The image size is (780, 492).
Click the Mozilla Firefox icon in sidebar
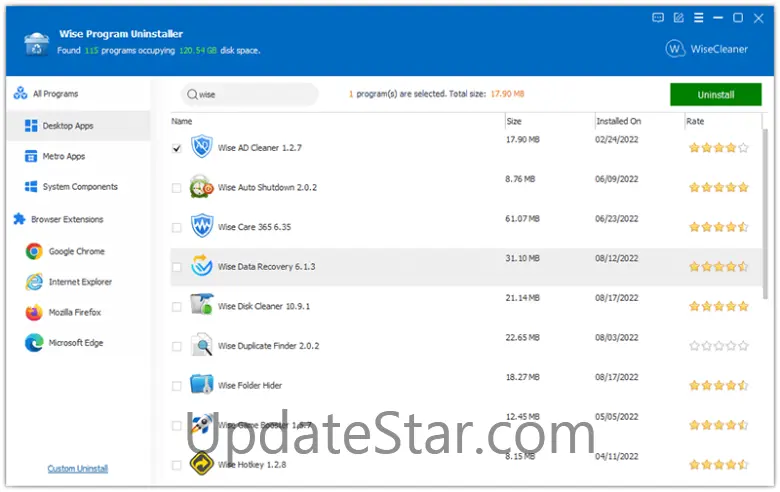pyautogui.click(x=34, y=312)
